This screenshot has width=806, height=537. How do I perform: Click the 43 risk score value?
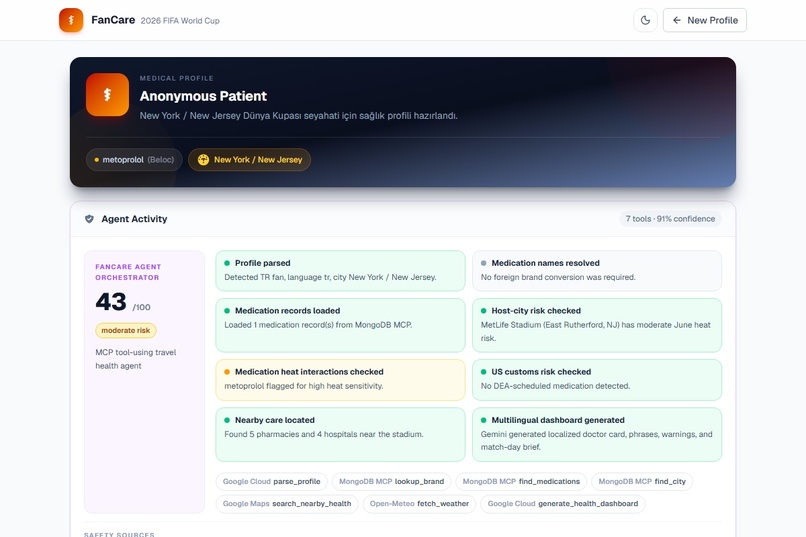[111, 302]
